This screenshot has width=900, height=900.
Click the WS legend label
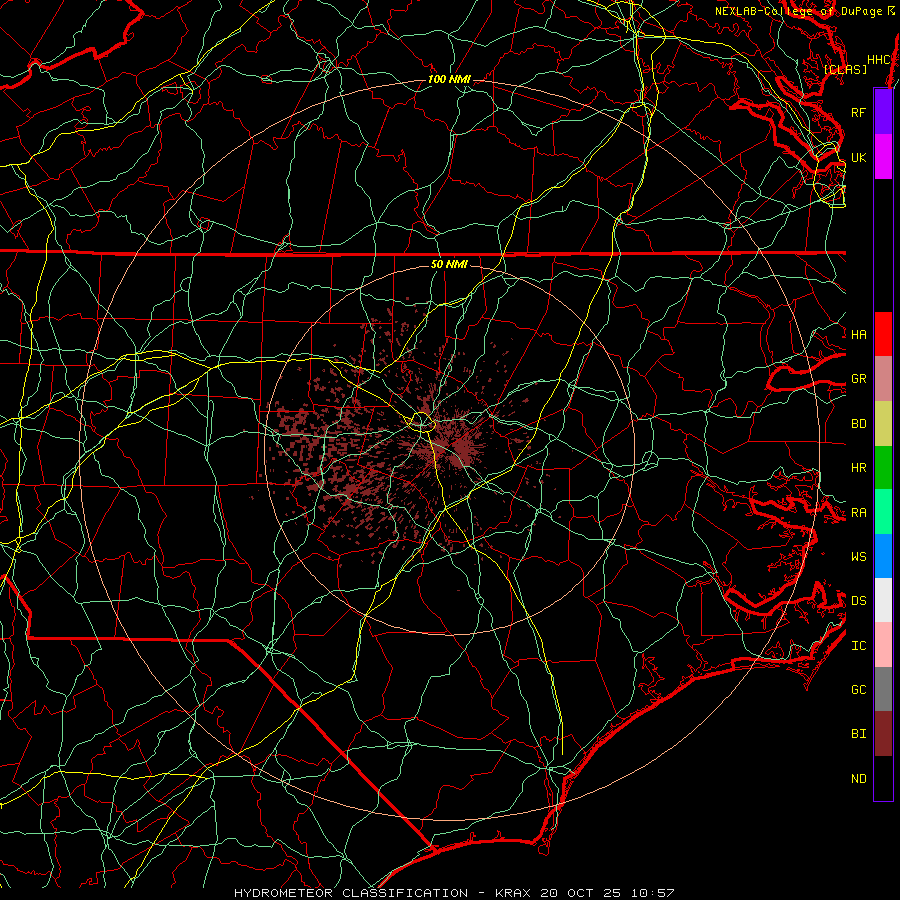858,556
